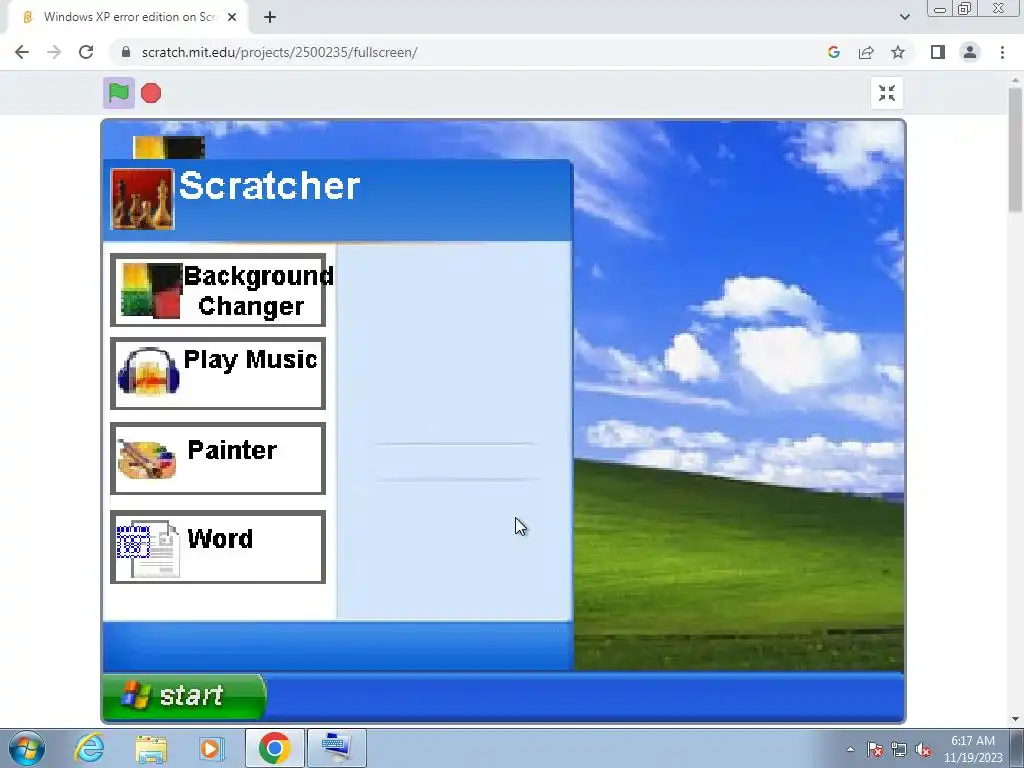Stop the project with the red stop button
Screen dimensions: 1024x768
pos(151,93)
